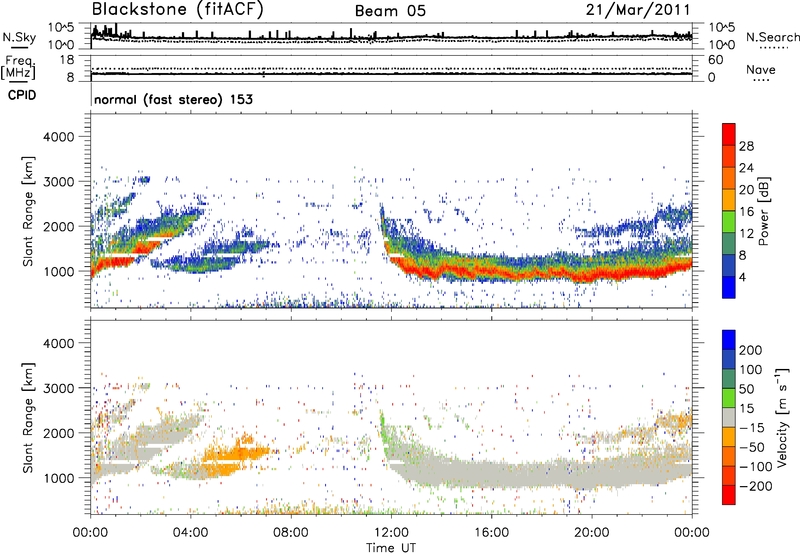
Task: Select the bright red top segment of power bar
Action: [x=729, y=134]
